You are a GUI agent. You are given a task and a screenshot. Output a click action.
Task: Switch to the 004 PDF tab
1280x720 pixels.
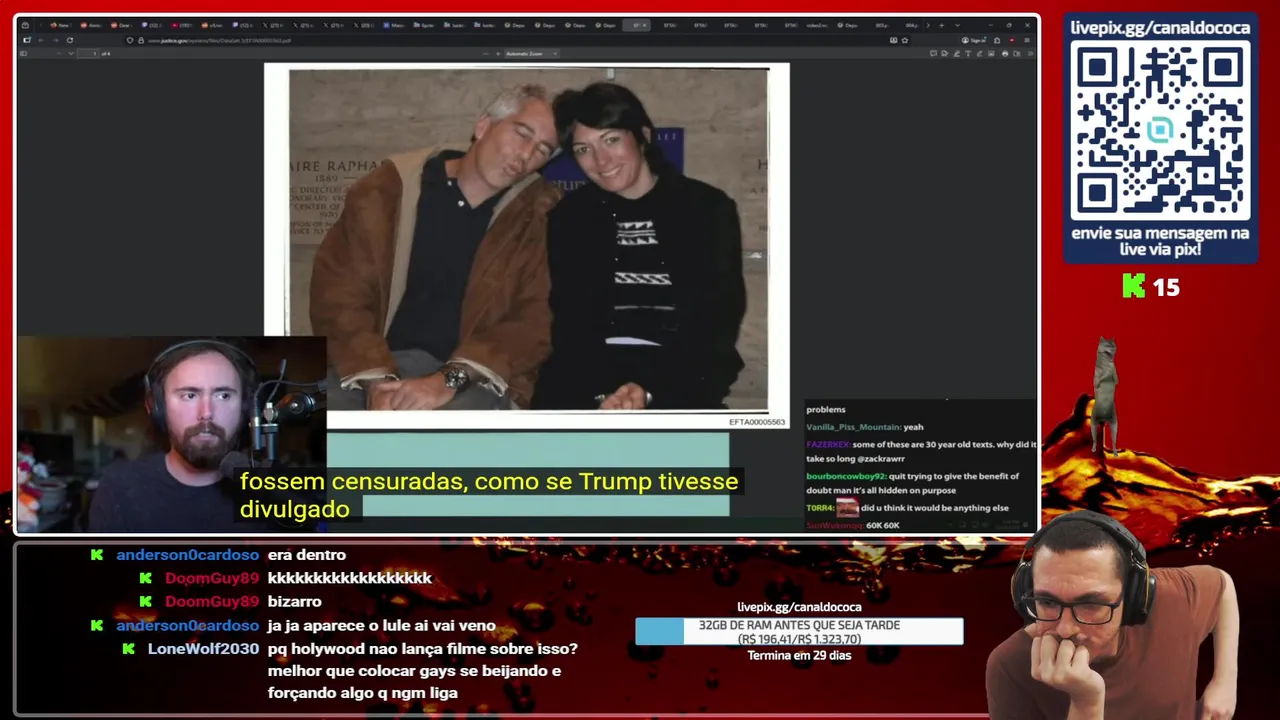(x=911, y=25)
